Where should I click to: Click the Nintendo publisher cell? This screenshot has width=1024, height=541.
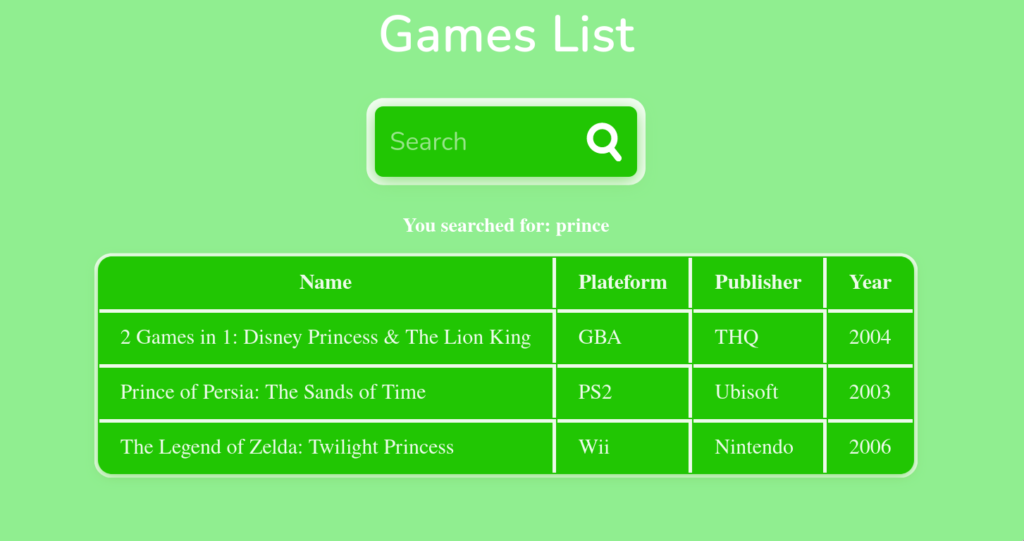[x=758, y=447]
